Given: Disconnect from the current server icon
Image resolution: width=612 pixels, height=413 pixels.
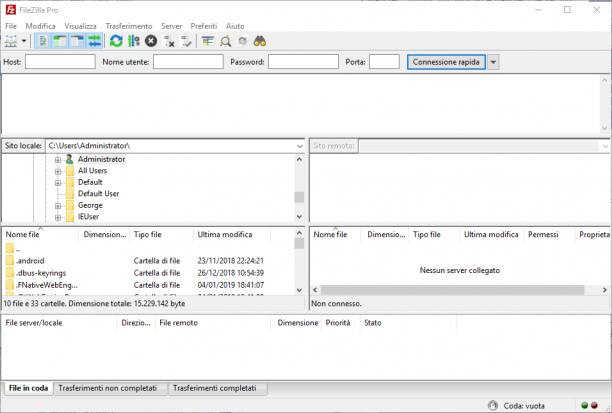Looking at the screenshot, I should click(169, 41).
